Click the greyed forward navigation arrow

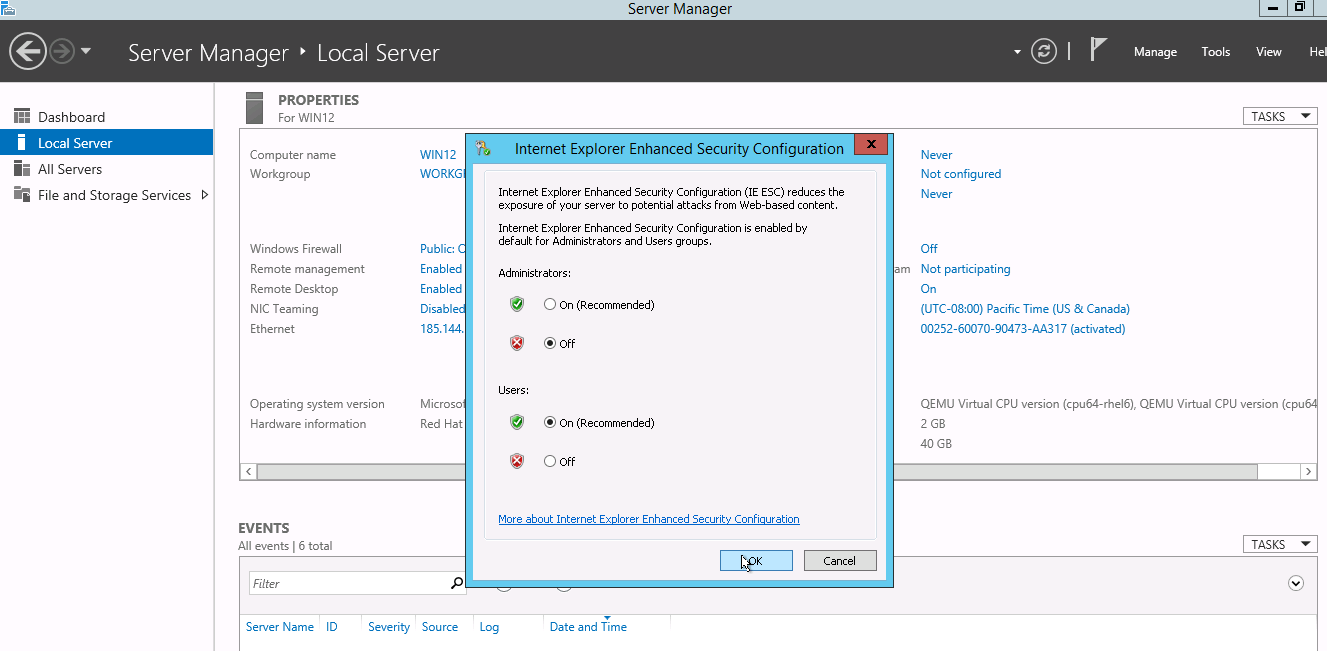click(x=62, y=51)
